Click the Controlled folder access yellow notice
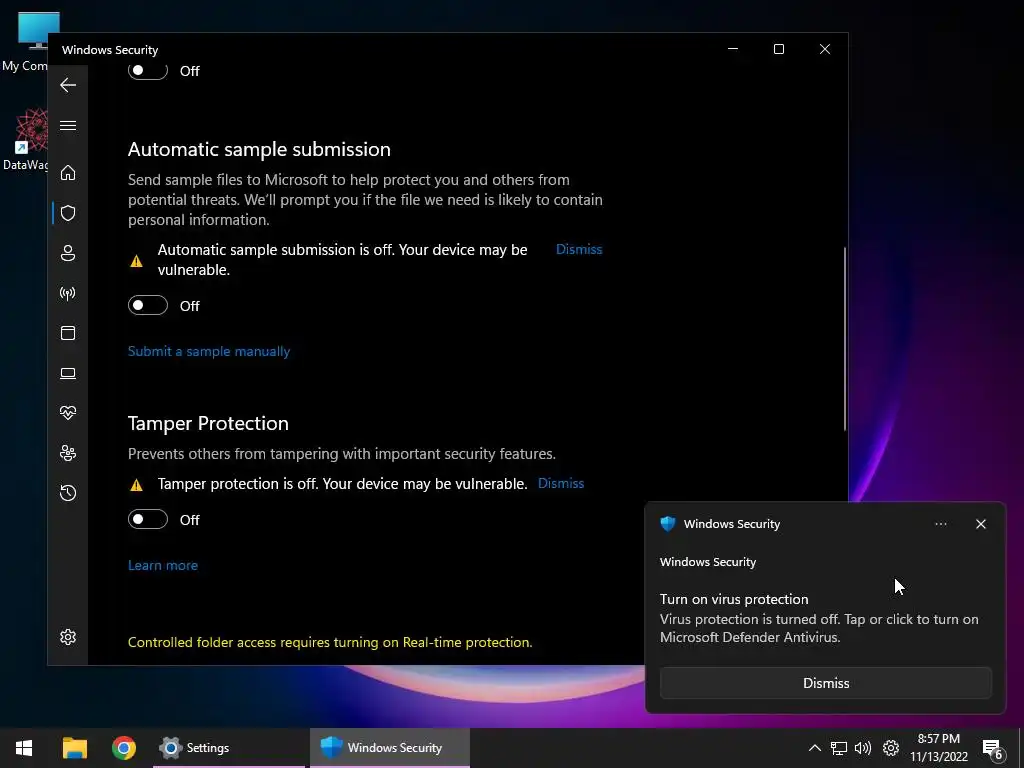This screenshot has height=768, width=1024. coord(330,643)
